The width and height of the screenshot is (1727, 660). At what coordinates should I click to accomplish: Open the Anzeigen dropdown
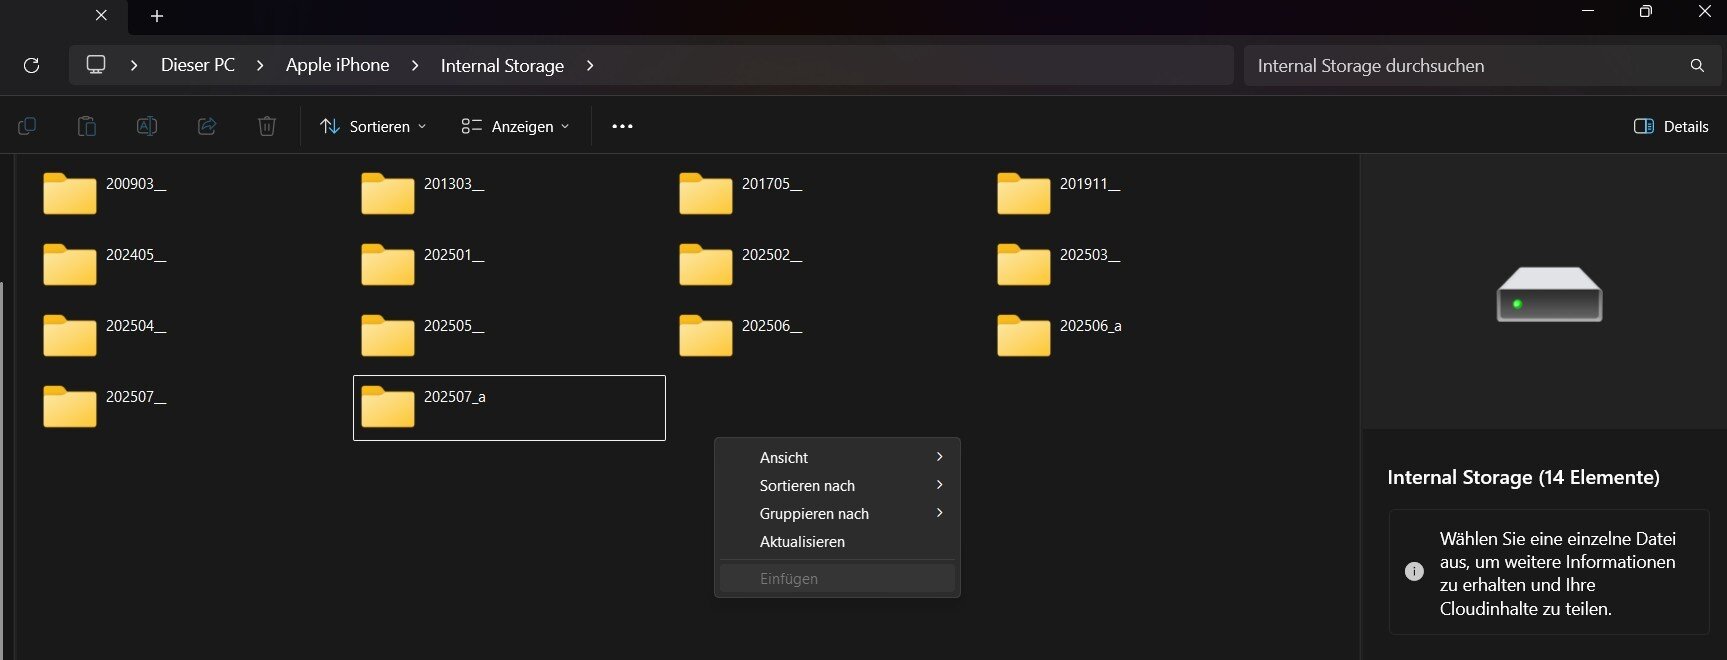click(x=515, y=126)
